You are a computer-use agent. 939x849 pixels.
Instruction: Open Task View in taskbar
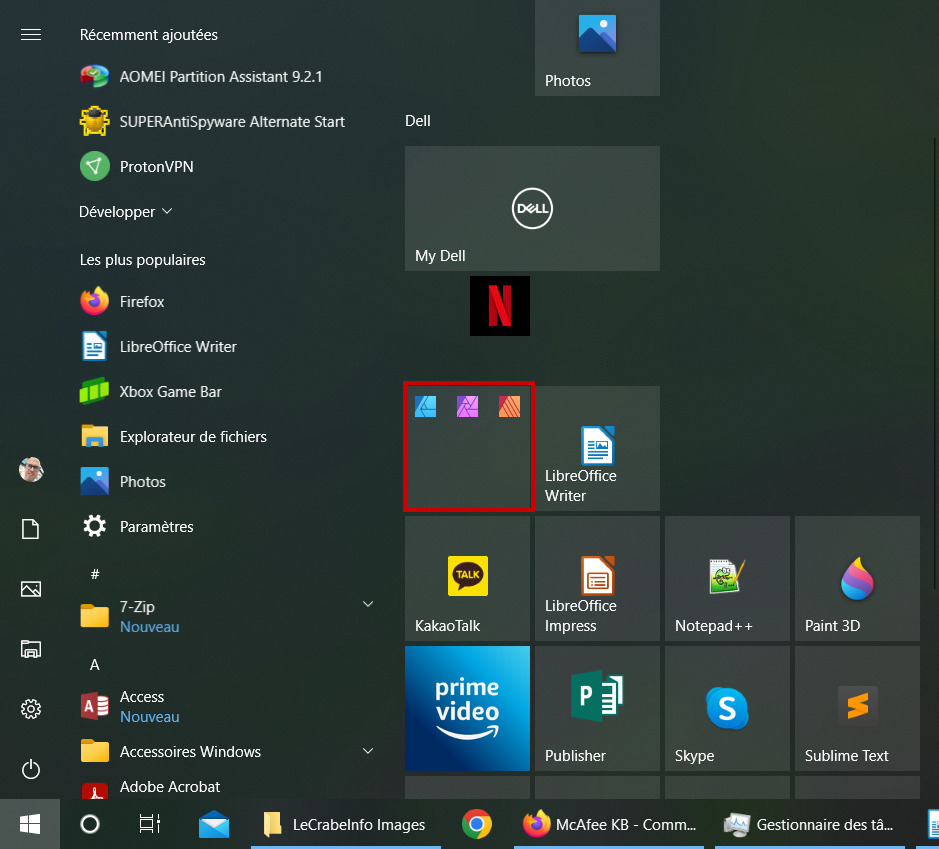click(150, 824)
